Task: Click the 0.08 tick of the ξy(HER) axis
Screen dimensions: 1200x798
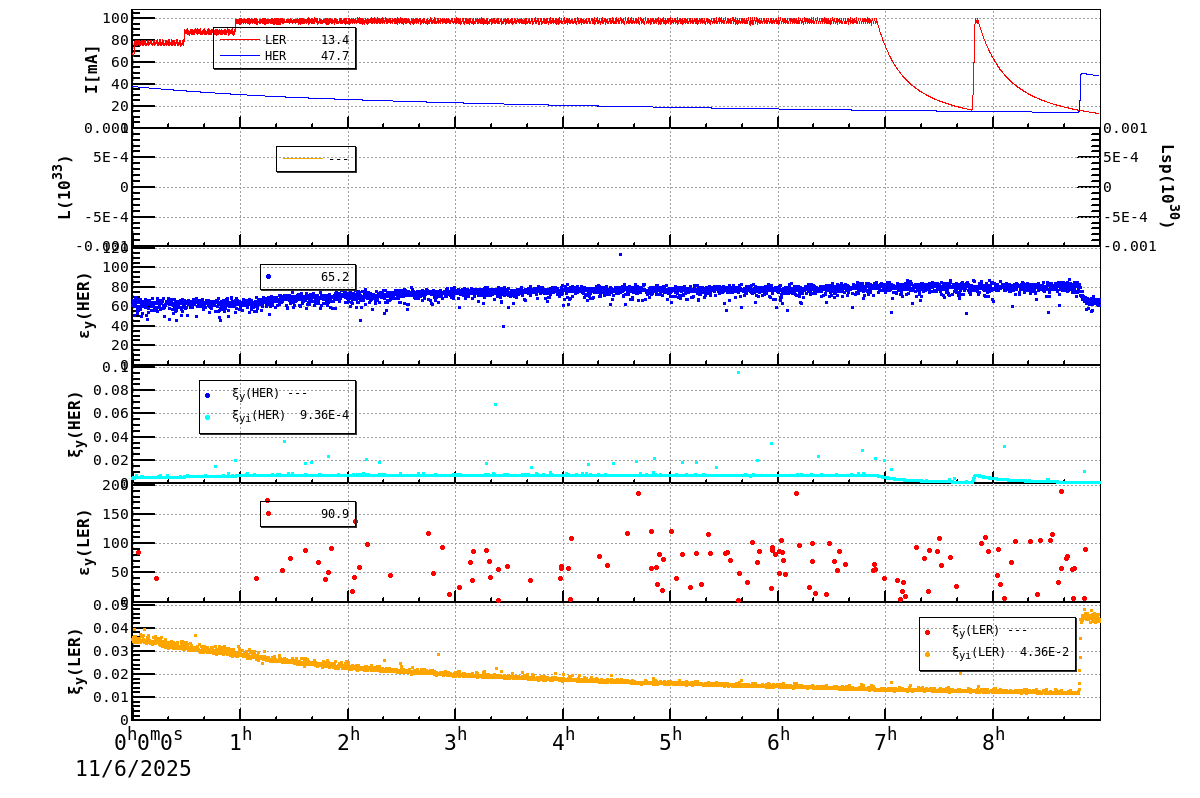Action: [x=110, y=390]
